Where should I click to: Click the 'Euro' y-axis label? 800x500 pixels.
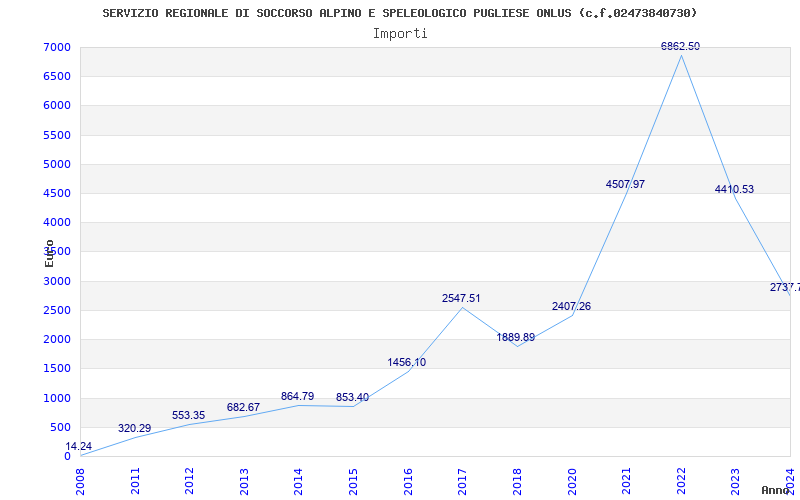(49, 253)
